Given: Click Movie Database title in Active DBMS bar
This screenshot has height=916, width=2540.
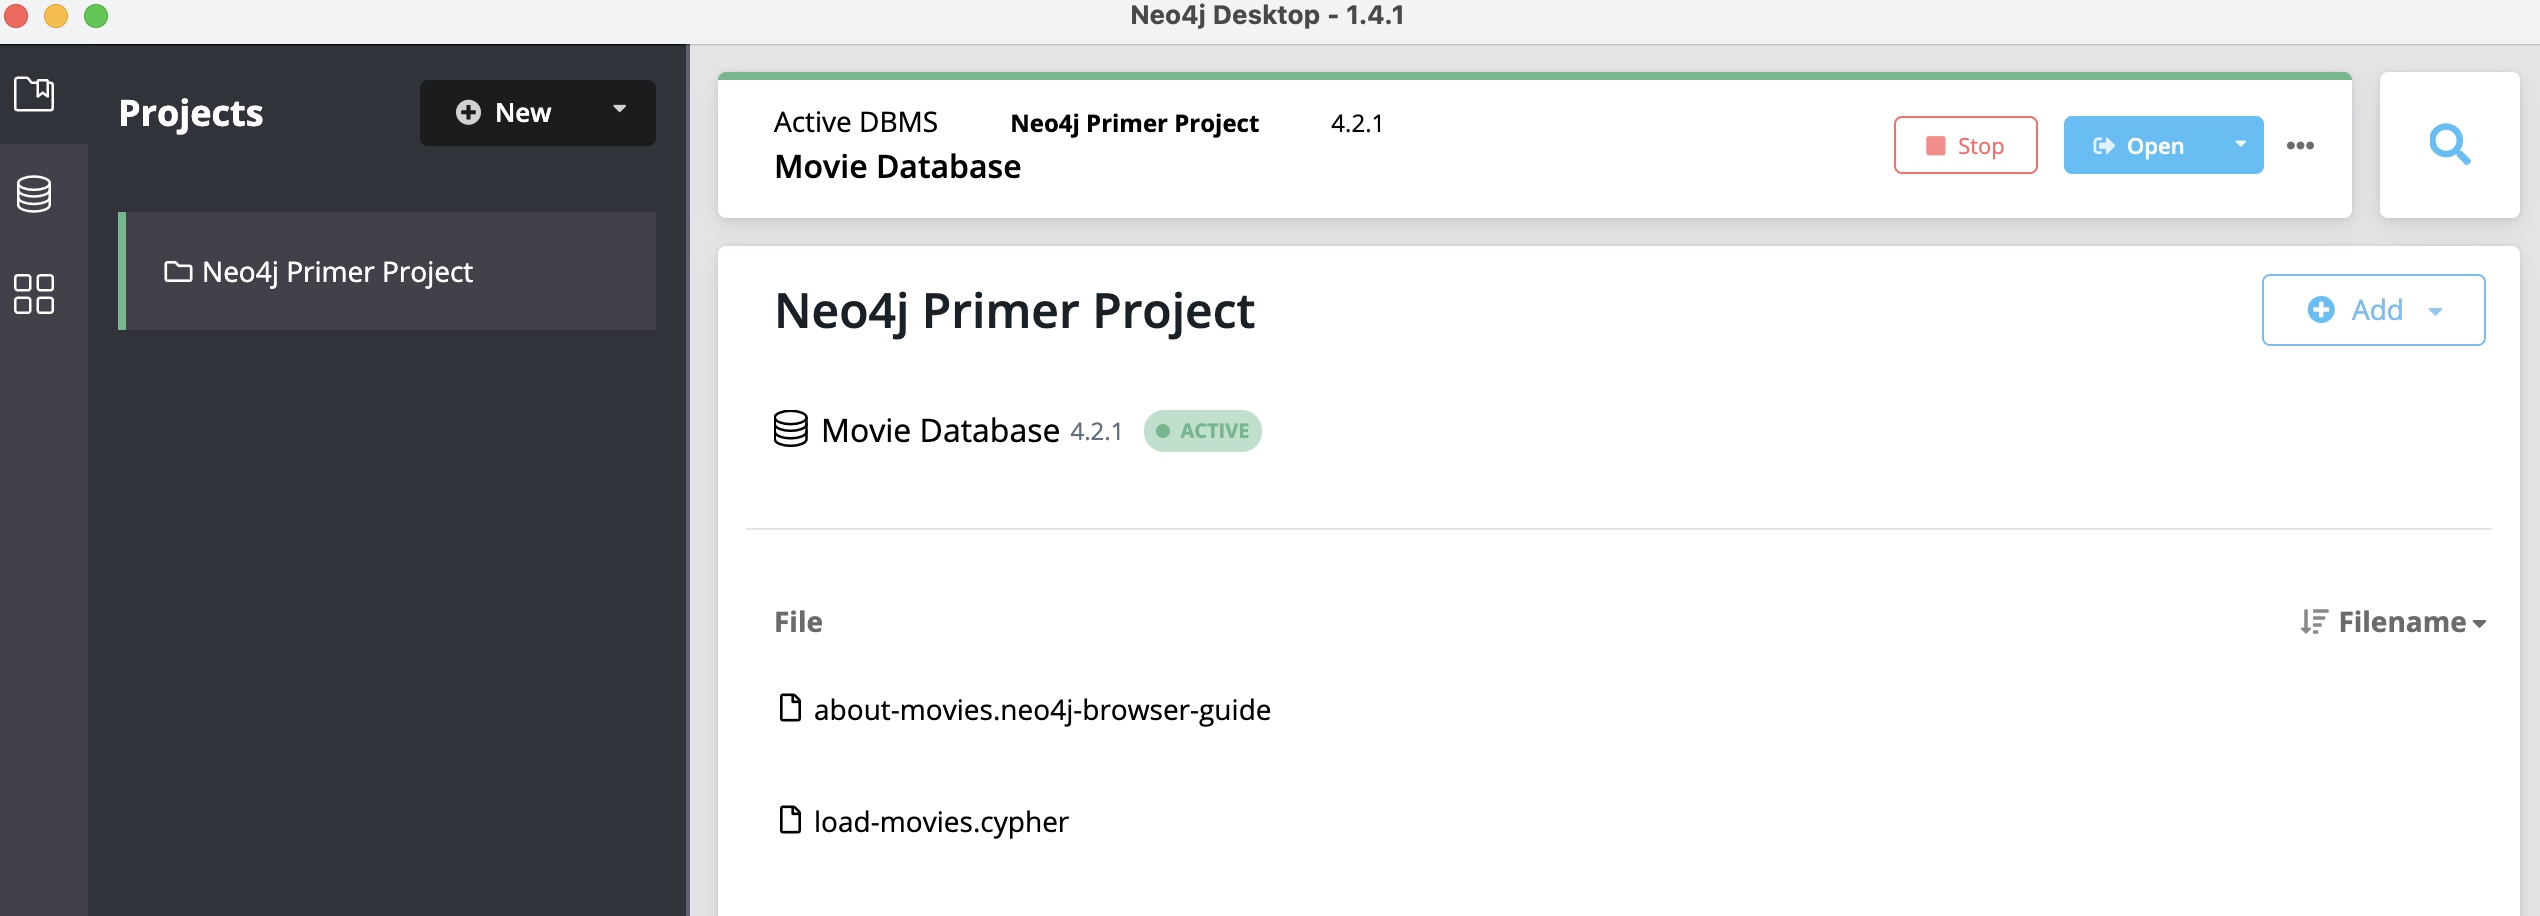Looking at the screenshot, I should coord(897,167).
